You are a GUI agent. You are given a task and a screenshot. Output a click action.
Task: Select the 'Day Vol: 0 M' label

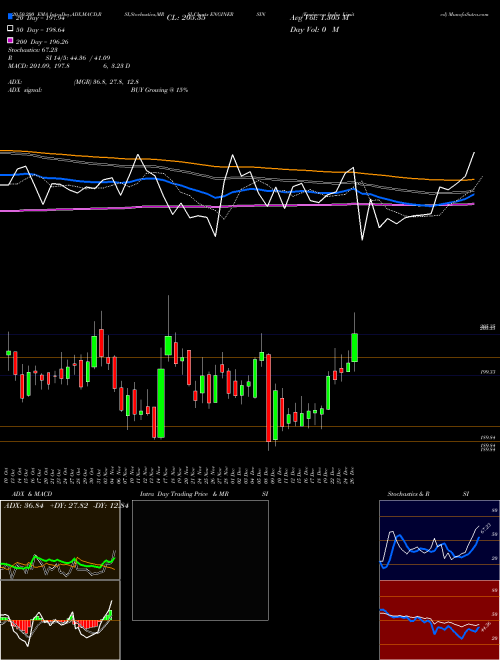(x=314, y=30)
